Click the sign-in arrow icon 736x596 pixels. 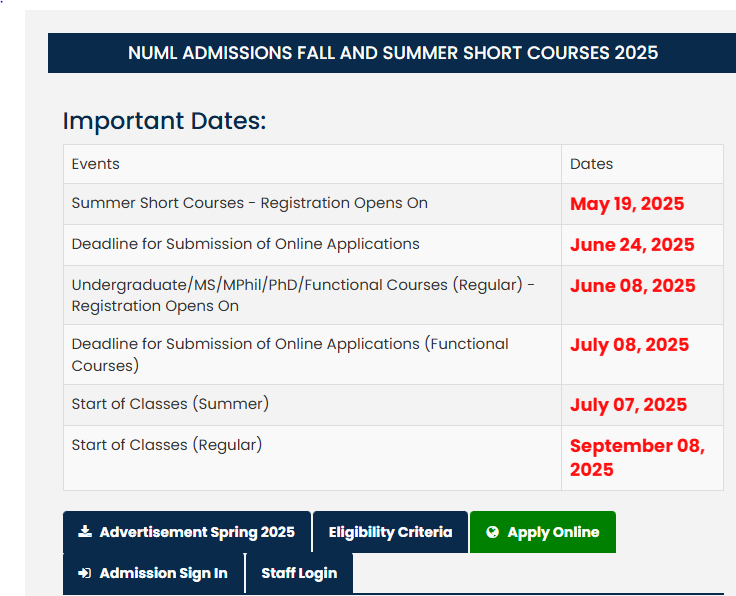pos(84,573)
